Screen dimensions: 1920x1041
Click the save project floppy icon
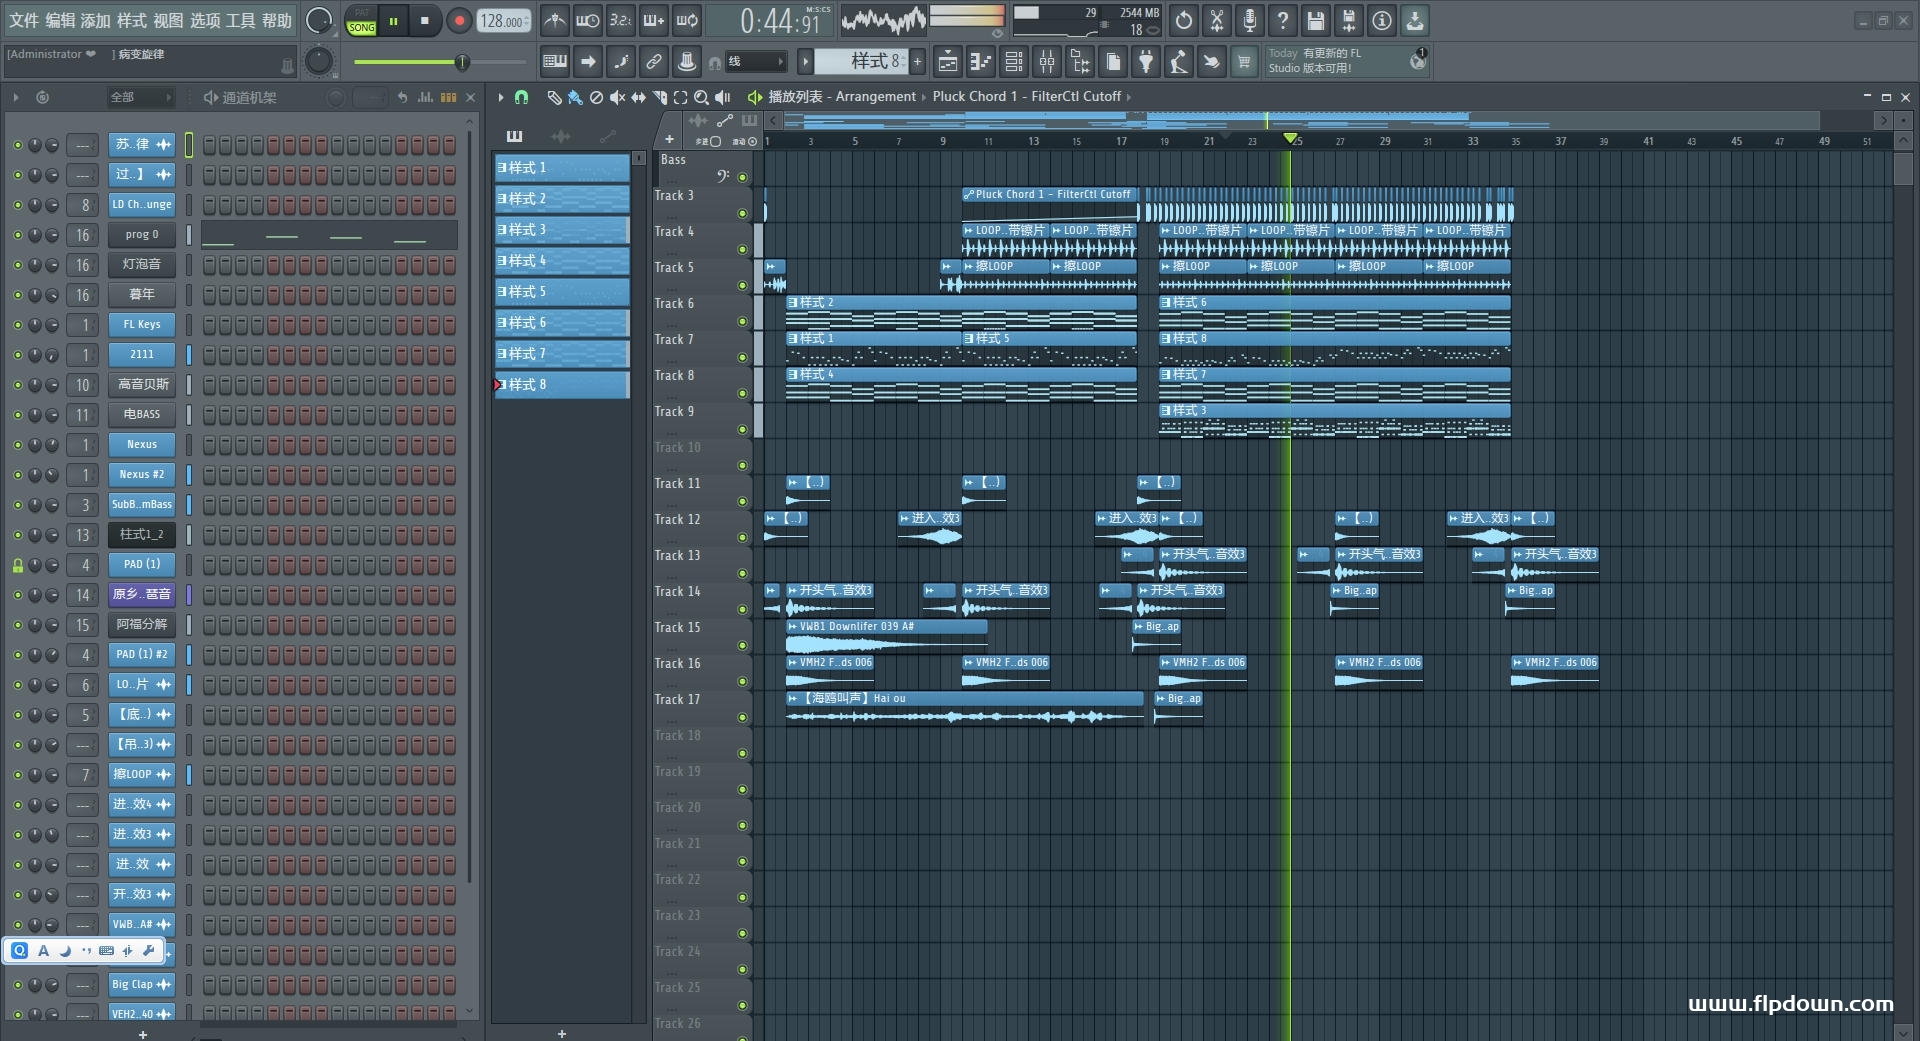click(x=1316, y=21)
